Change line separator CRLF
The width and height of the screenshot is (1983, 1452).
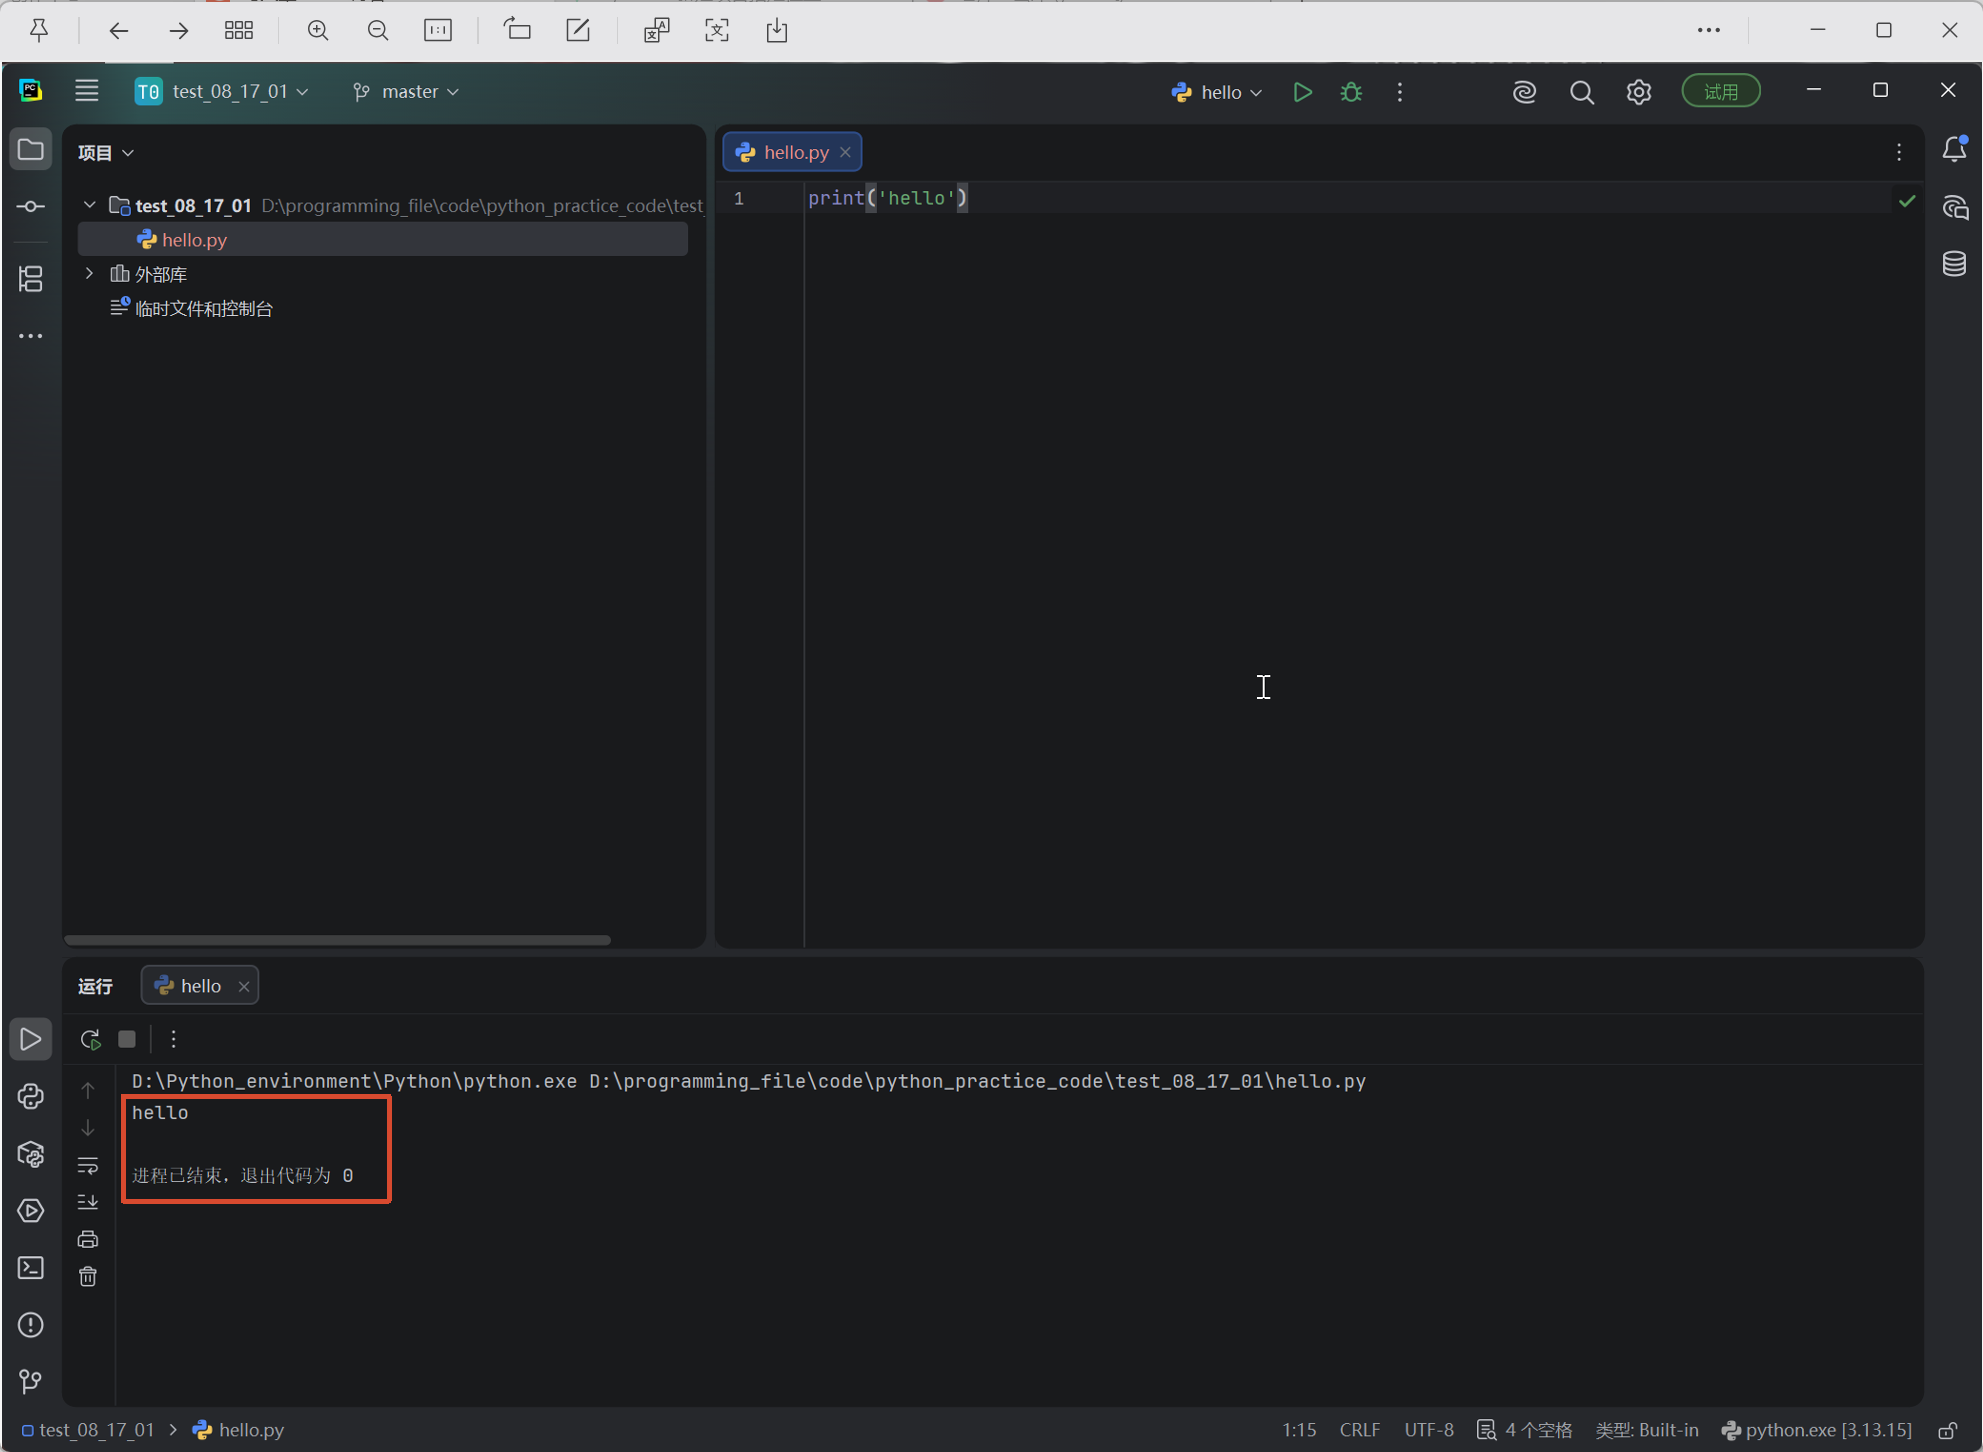[x=1360, y=1430]
